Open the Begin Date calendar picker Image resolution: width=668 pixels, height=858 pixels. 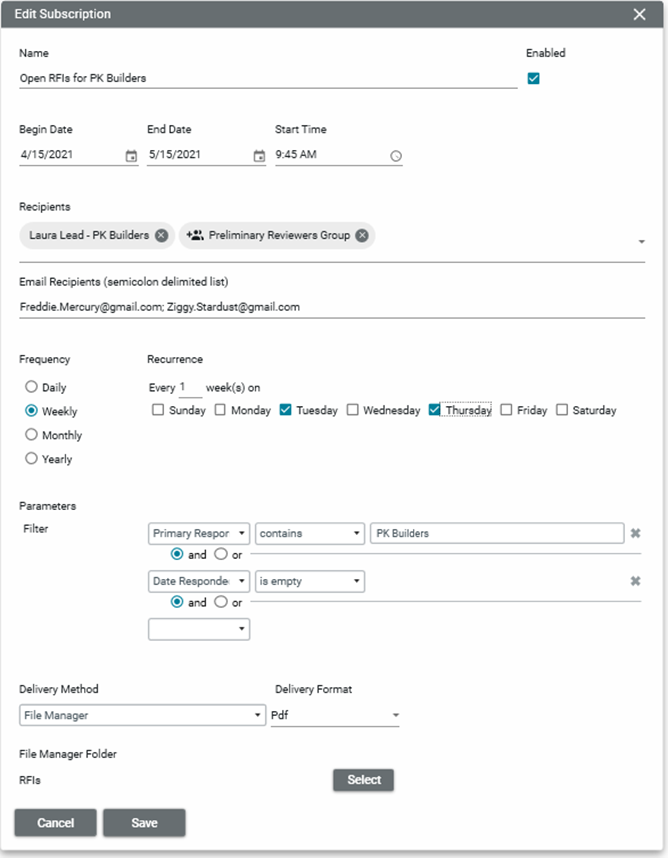131,156
